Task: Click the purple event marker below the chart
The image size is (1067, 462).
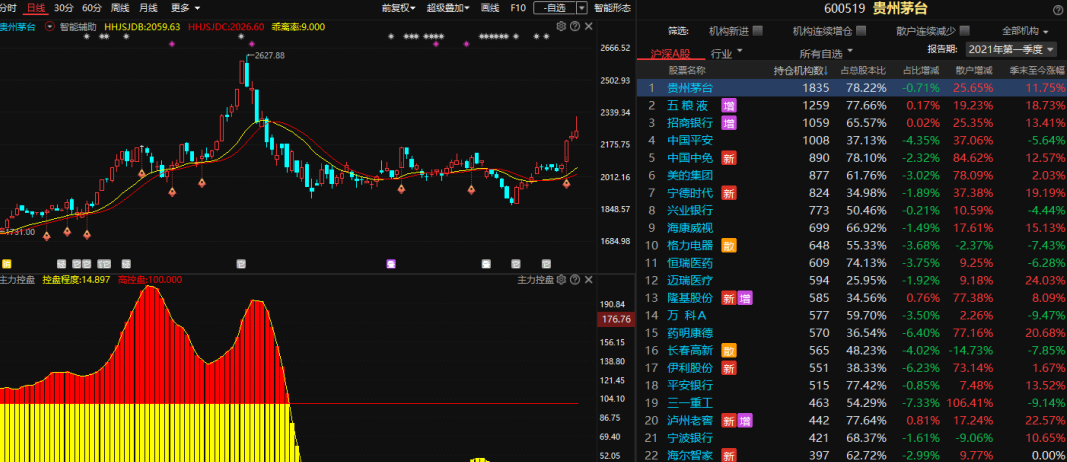Action: 391,263
